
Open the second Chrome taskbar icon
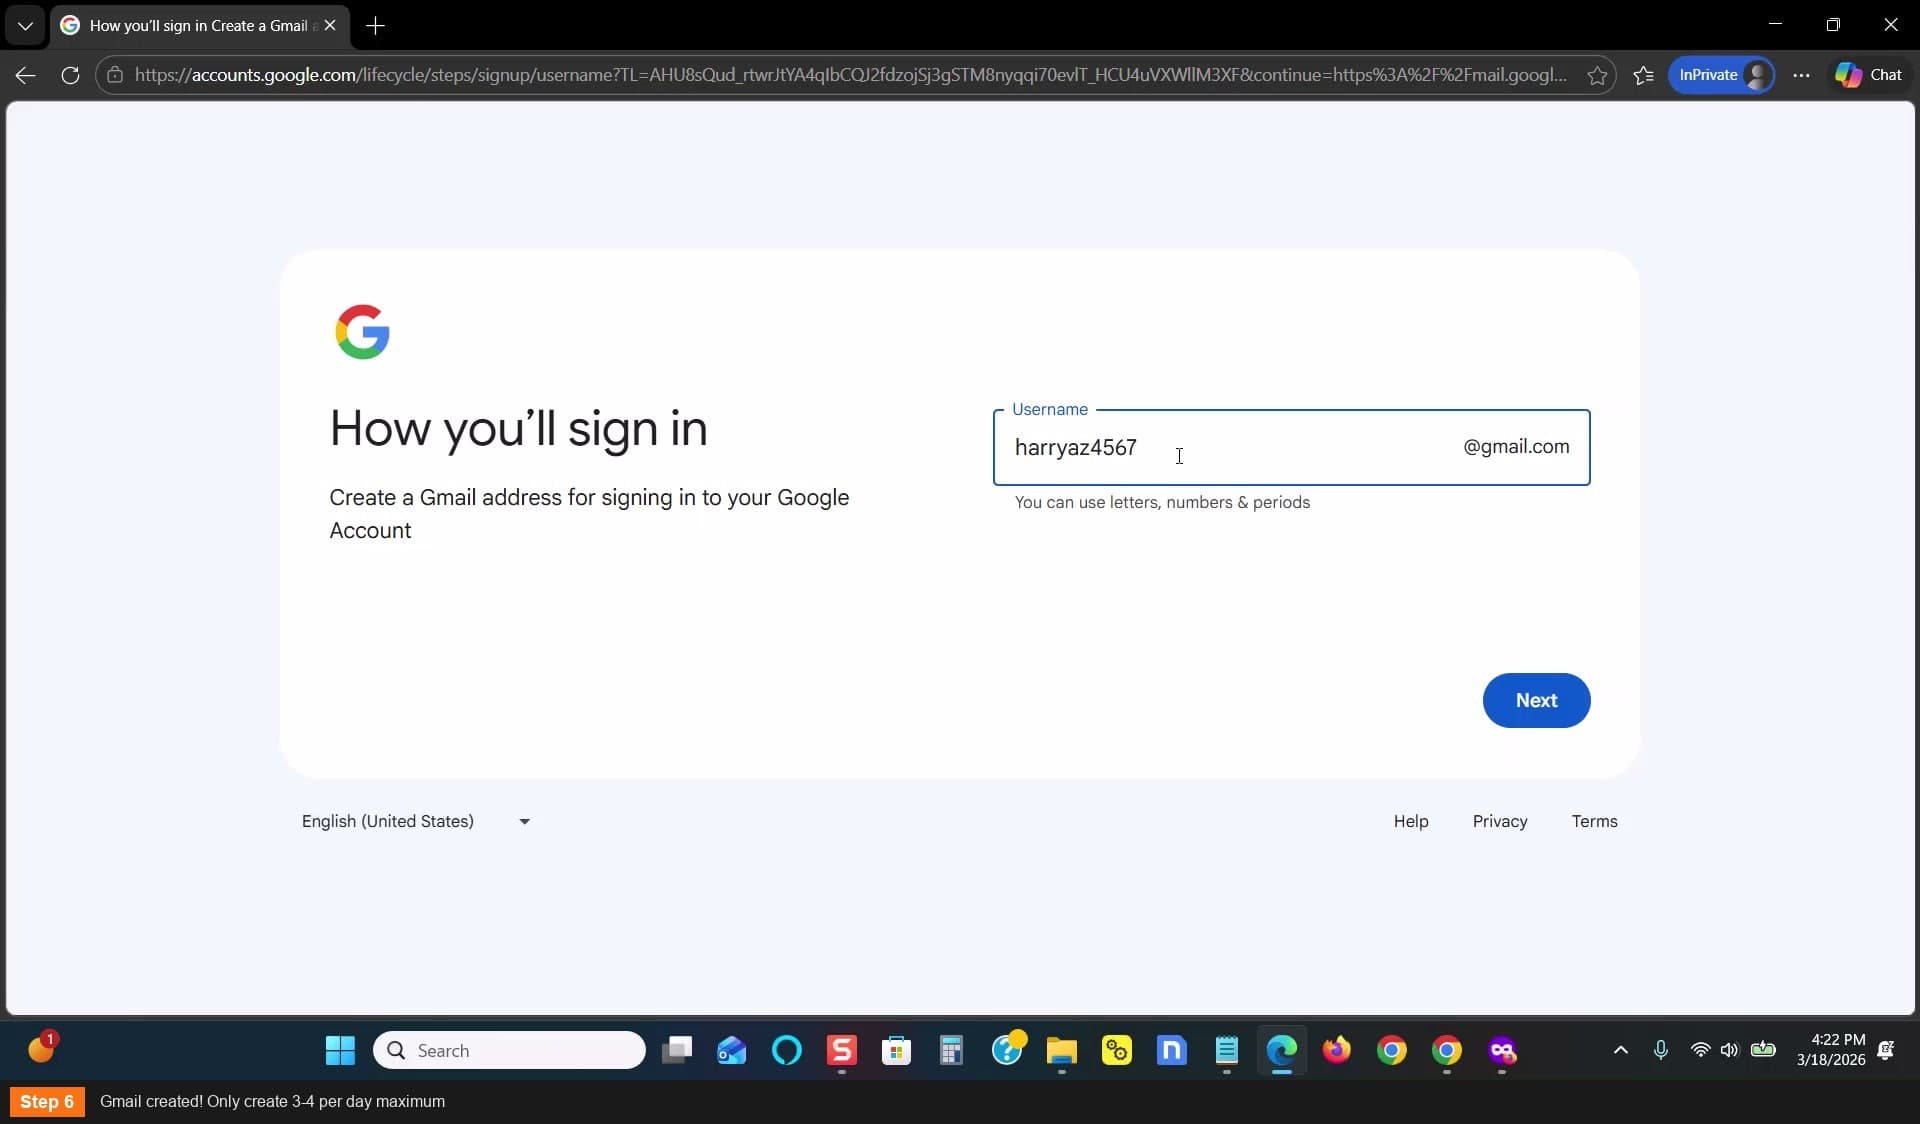[x=1447, y=1050]
